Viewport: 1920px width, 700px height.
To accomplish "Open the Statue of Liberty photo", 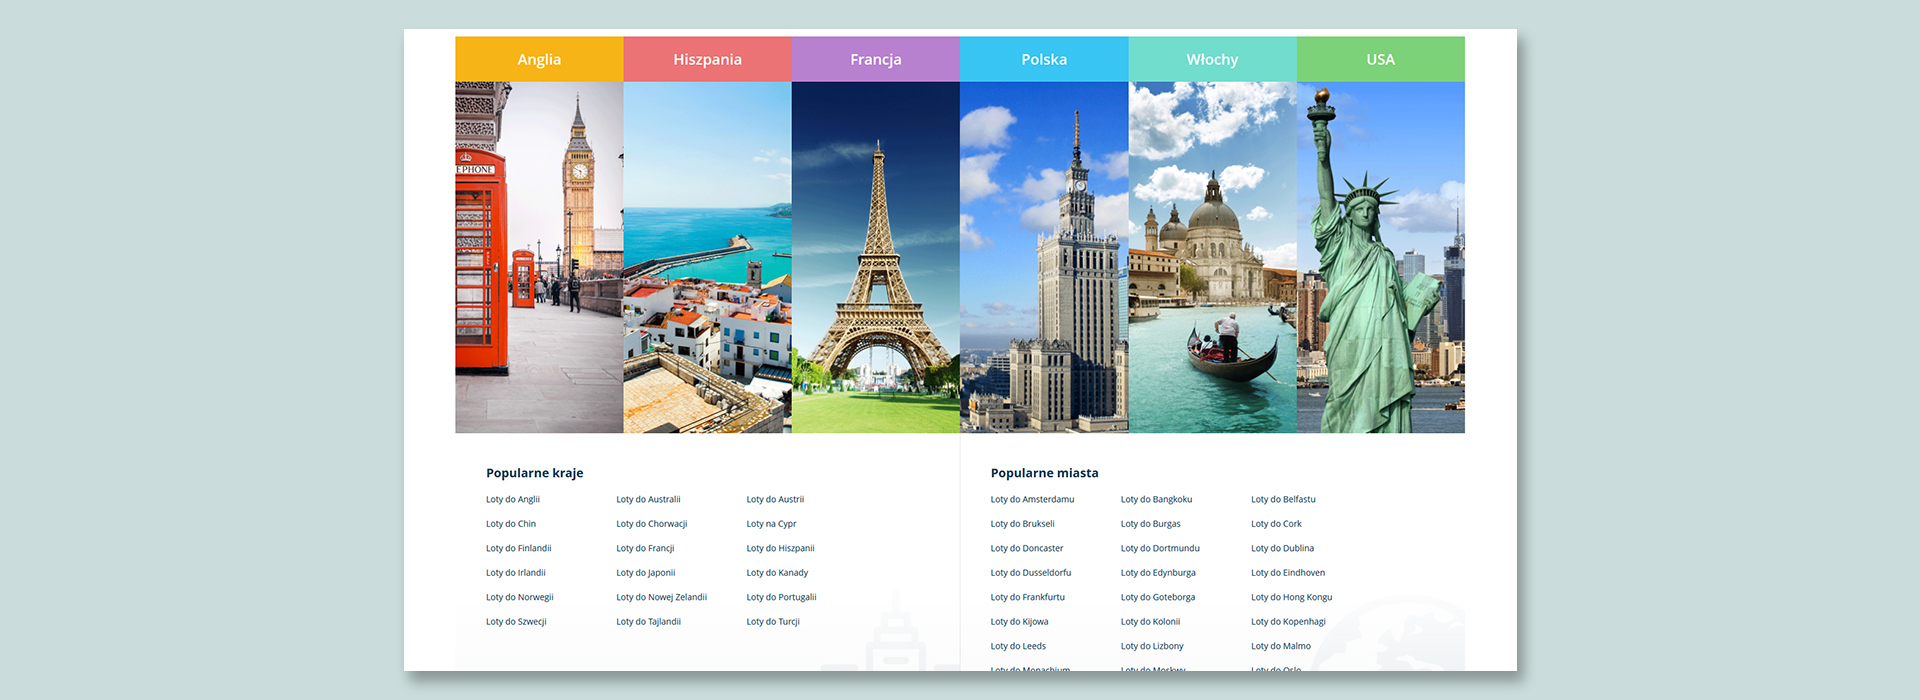I will [x=1381, y=257].
